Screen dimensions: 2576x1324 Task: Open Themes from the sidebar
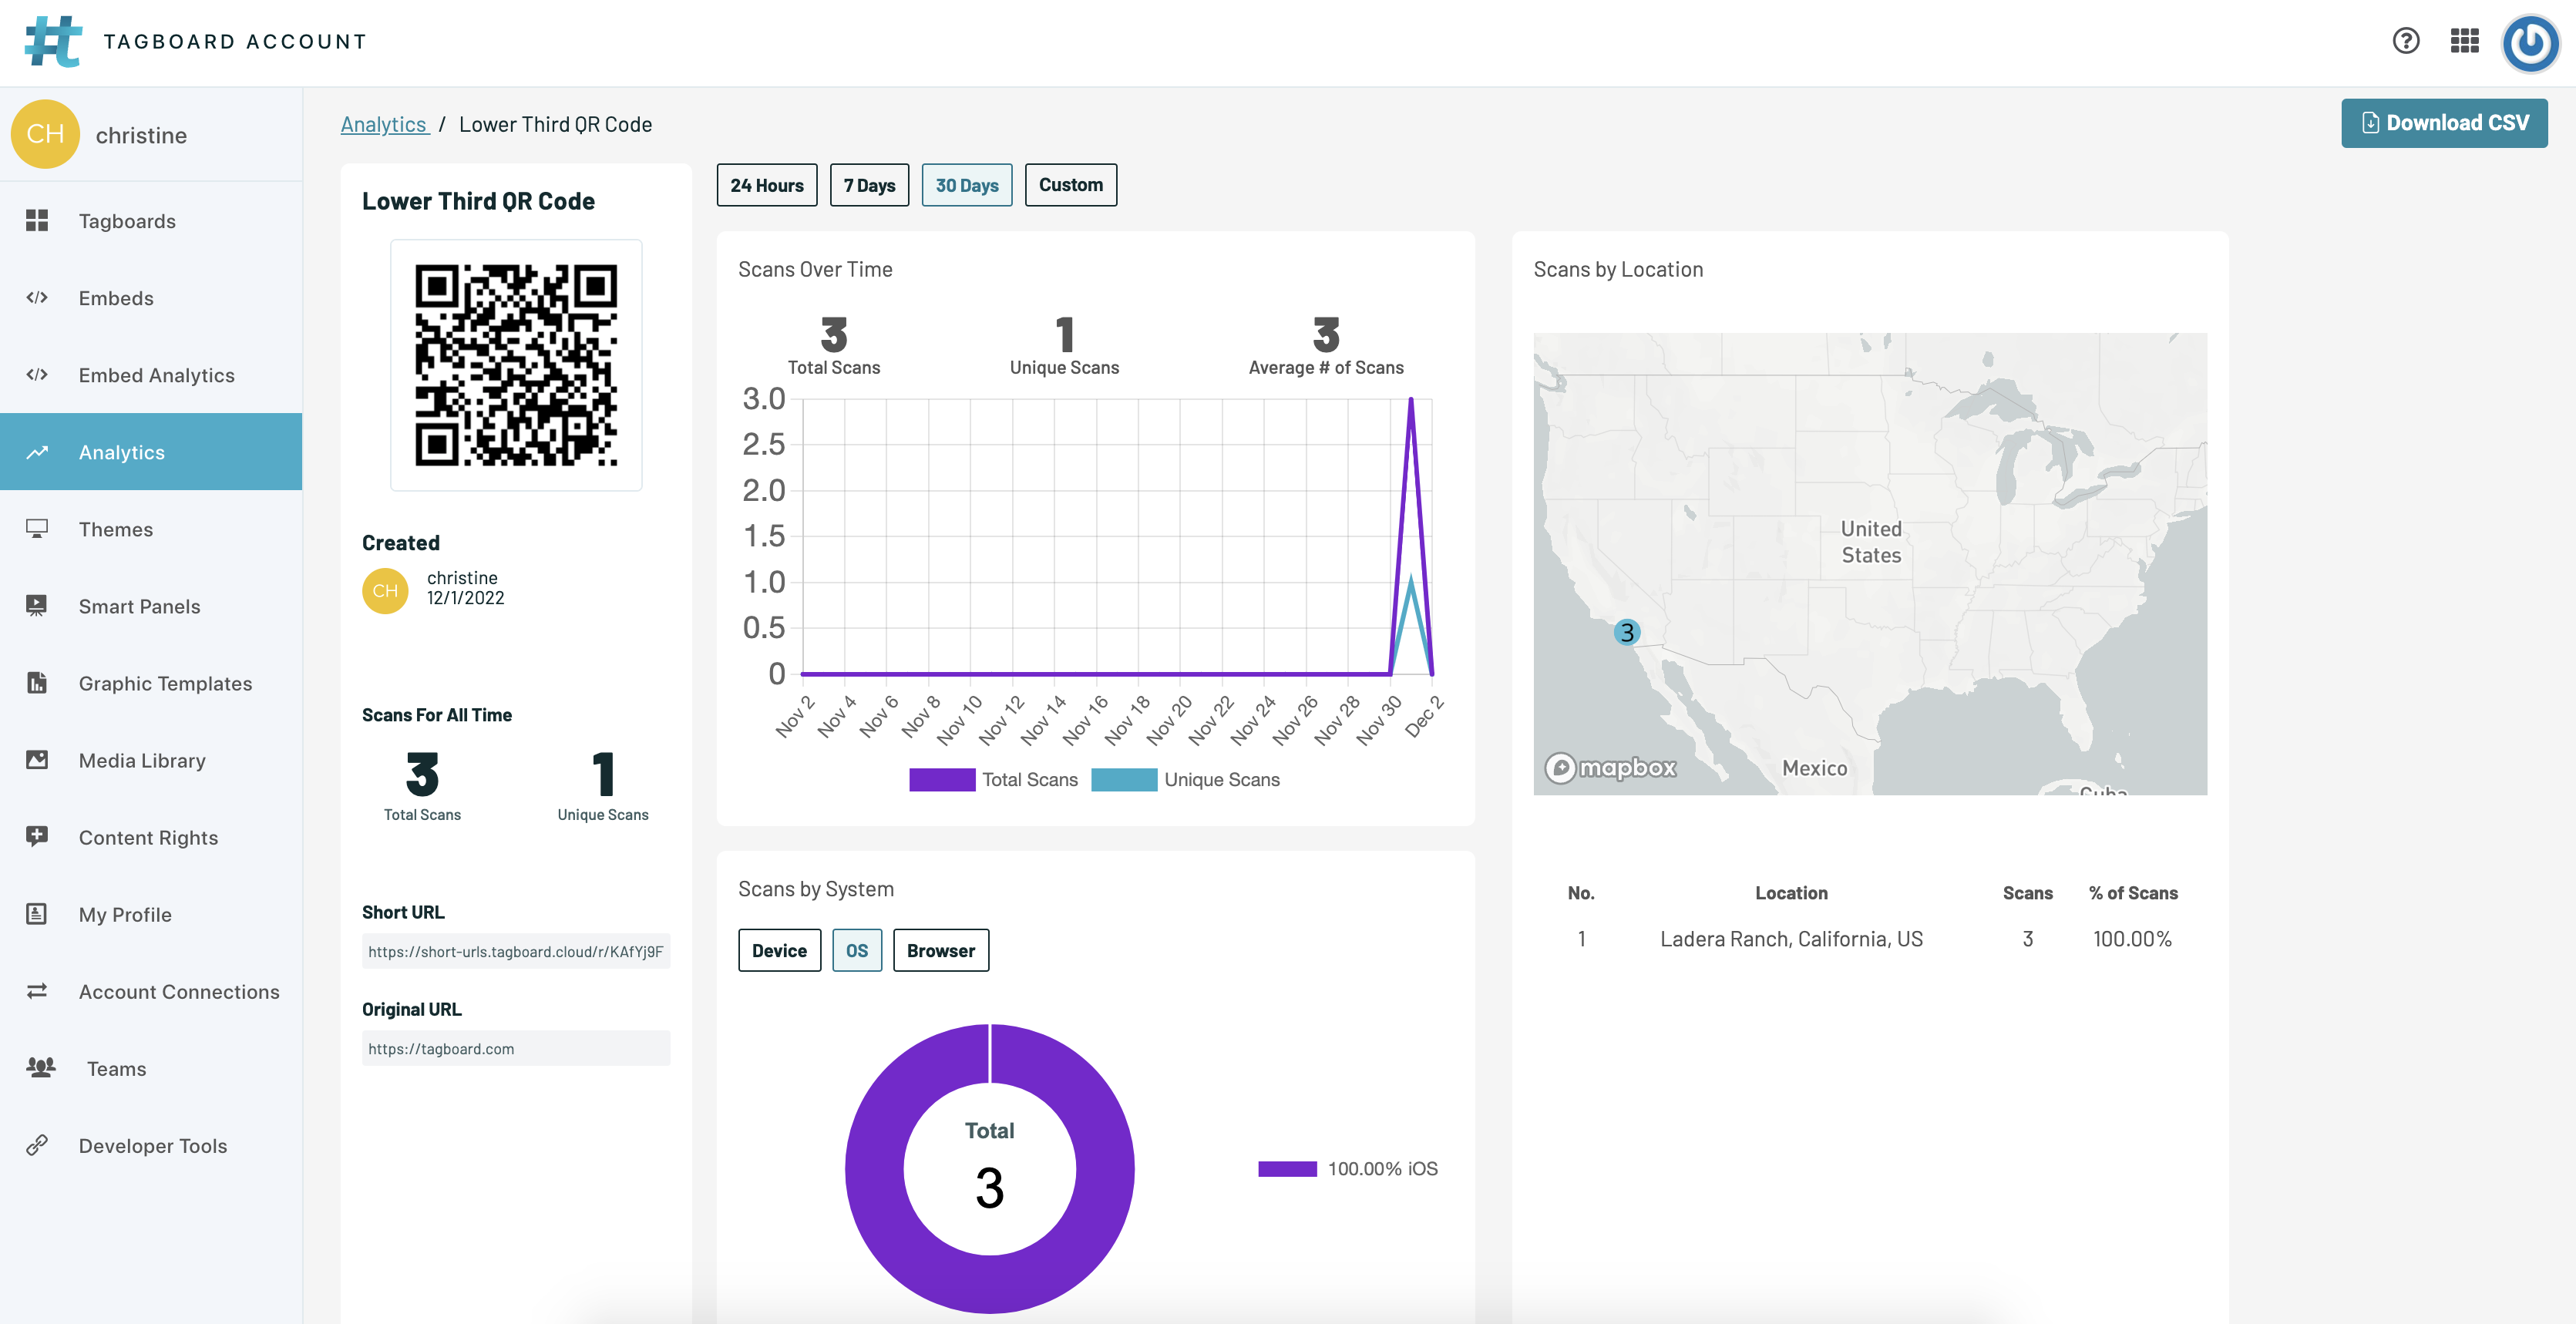coord(151,529)
